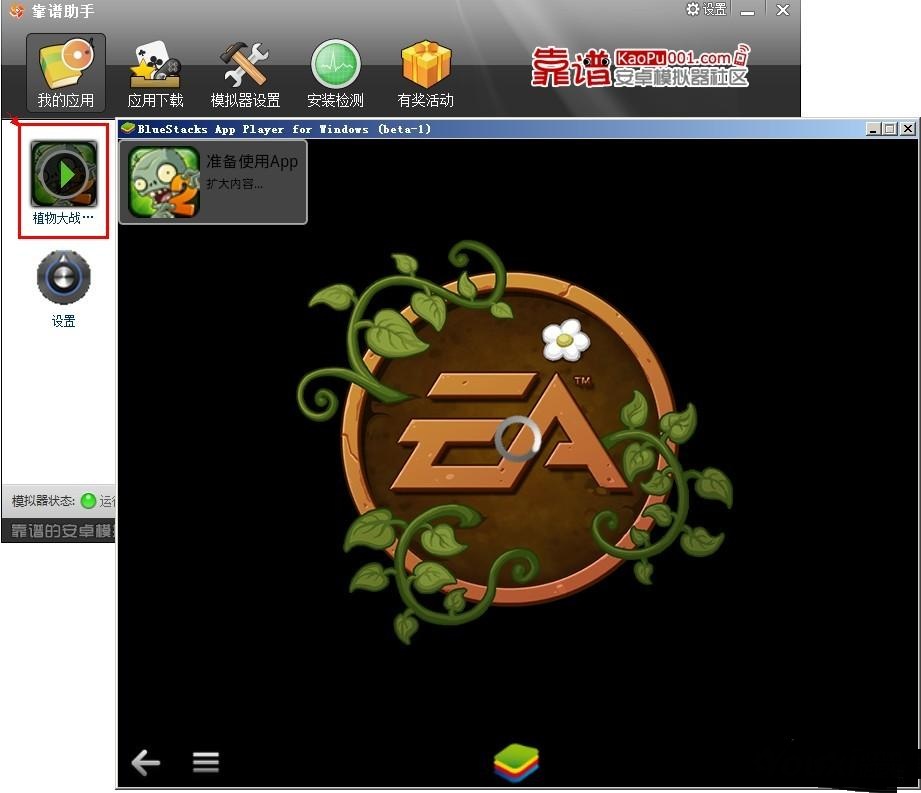Click the 扩大内容... notification subtext

click(234, 184)
